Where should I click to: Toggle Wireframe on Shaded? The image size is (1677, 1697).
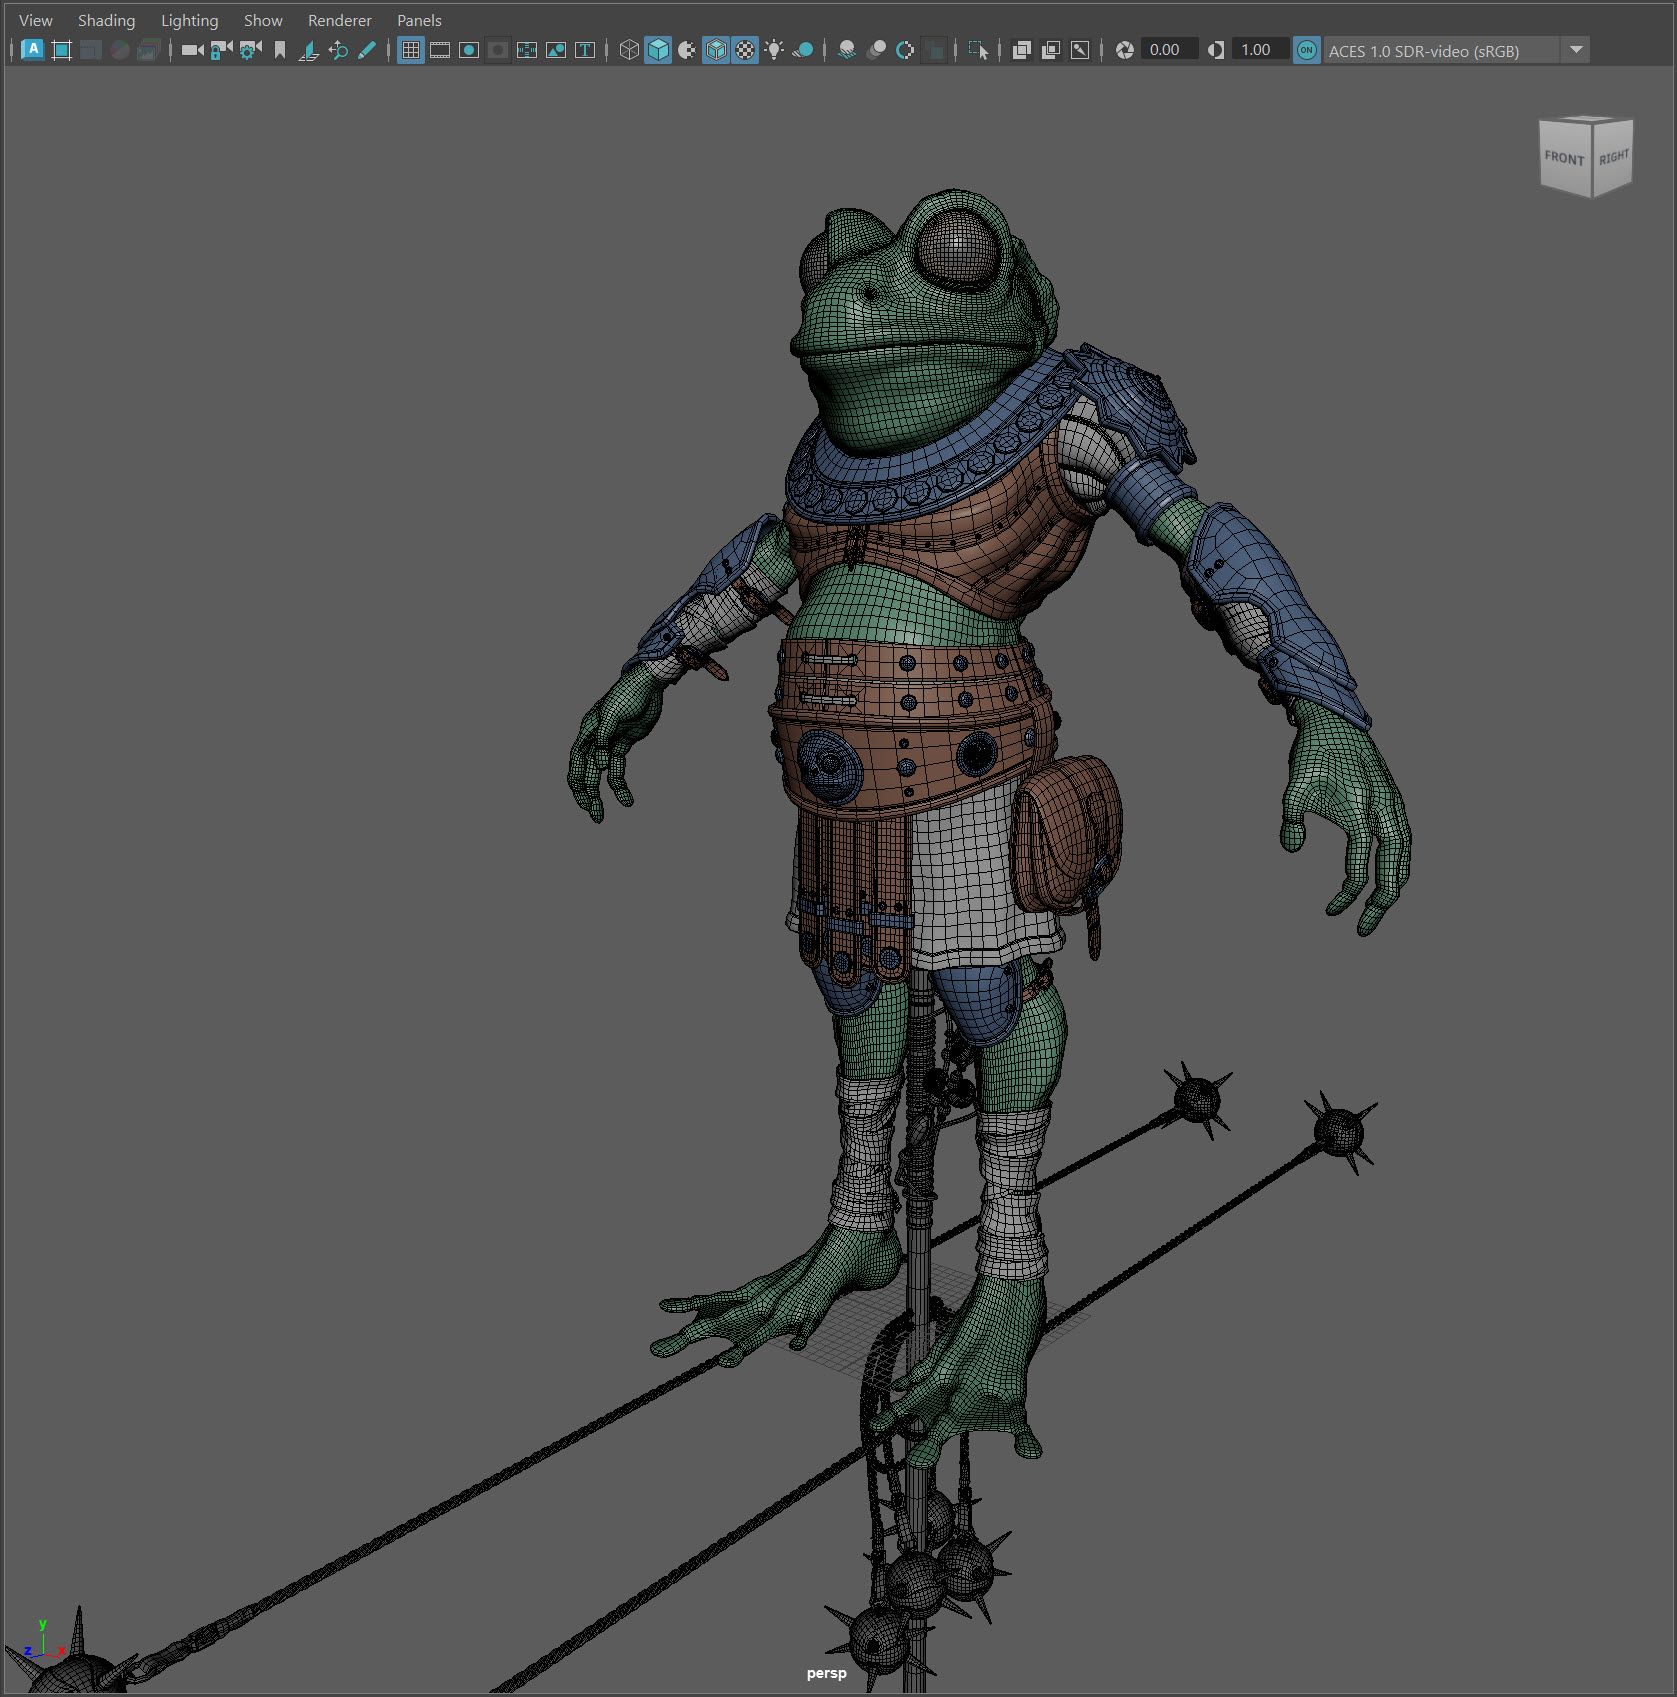click(x=716, y=50)
